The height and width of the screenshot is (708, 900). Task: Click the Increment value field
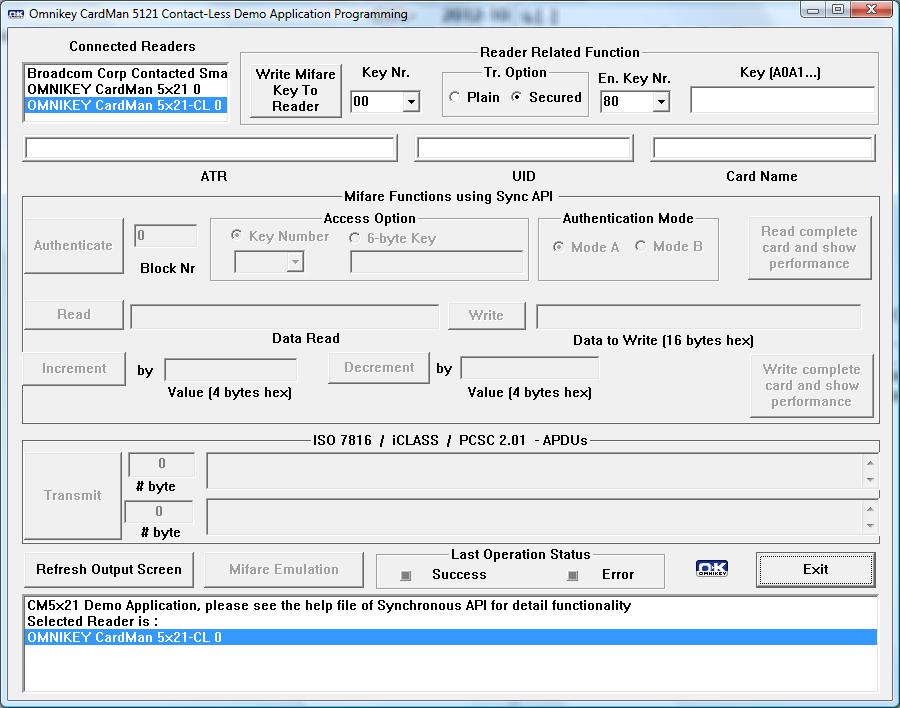[231, 369]
